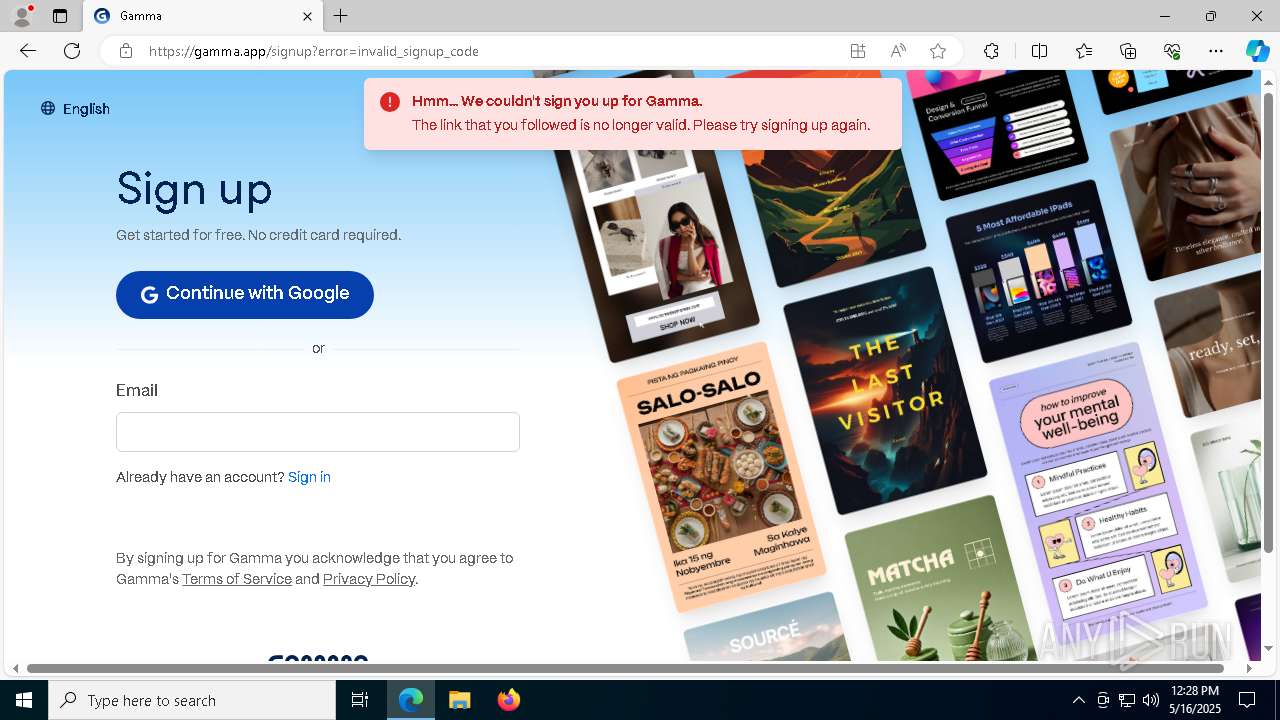Launch Firefox from taskbar
Screen dimensions: 1280x720
coord(508,700)
